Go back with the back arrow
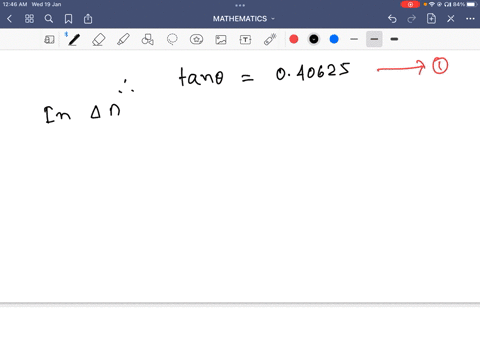The height and width of the screenshot is (360, 480). pyautogui.click(x=9, y=19)
